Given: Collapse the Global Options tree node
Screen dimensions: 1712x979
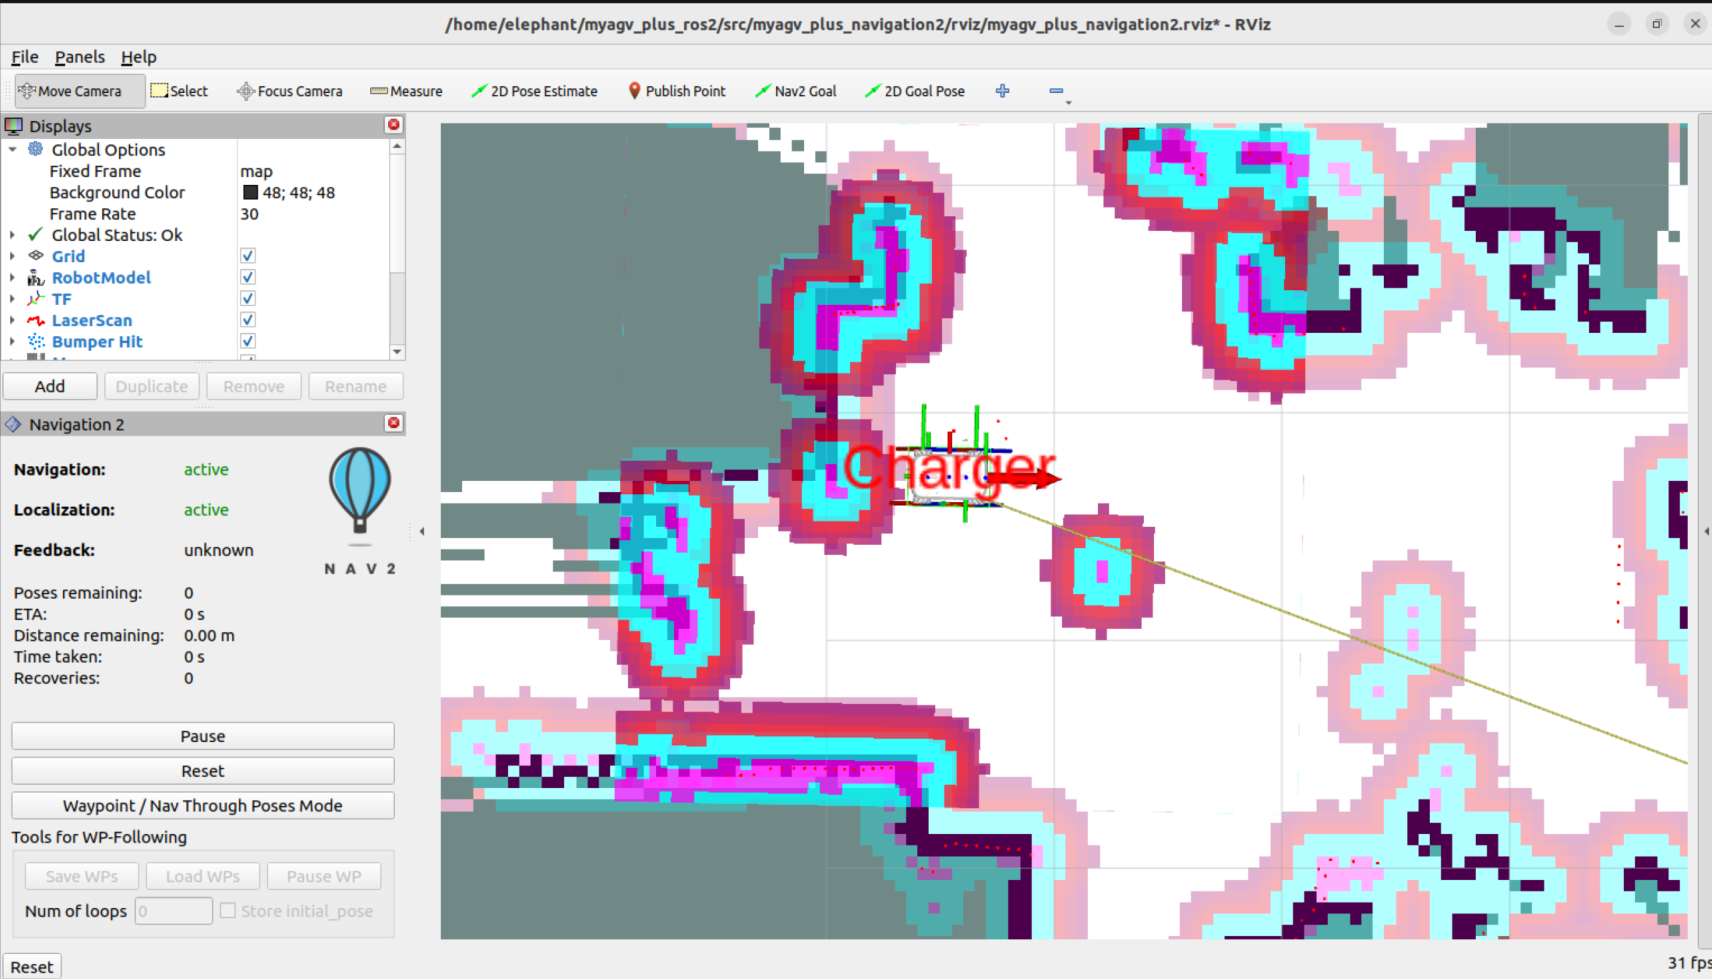Looking at the screenshot, I should pyautogui.click(x=13, y=149).
